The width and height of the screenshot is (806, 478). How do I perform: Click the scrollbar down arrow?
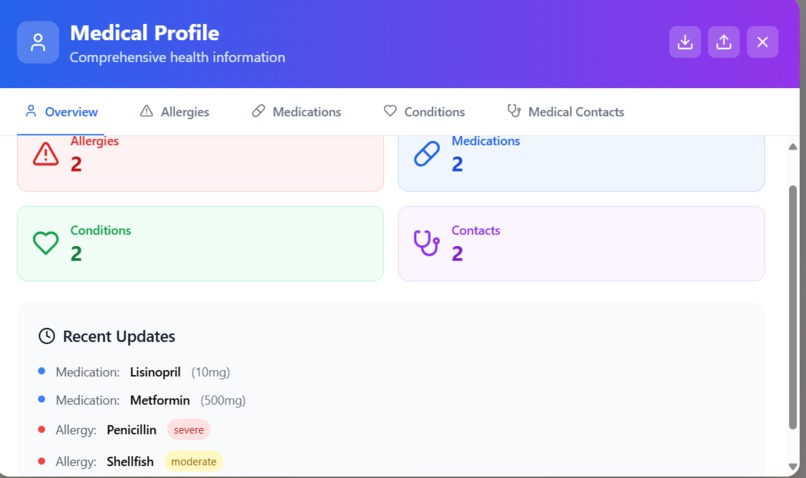click(x=793, y=466)
